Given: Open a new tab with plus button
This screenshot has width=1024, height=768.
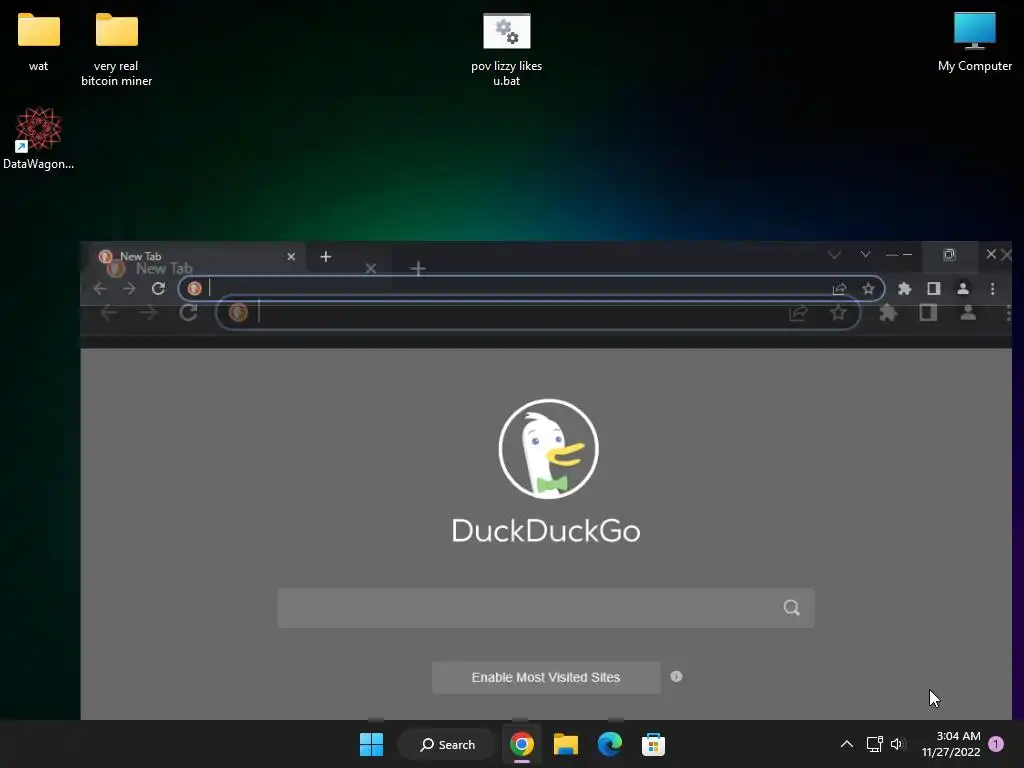Looking at the screenshot, I should point(326,257).
